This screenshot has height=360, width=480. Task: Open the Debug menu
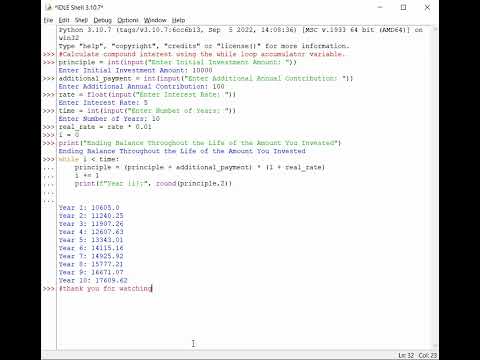click(x=102, y=20)
